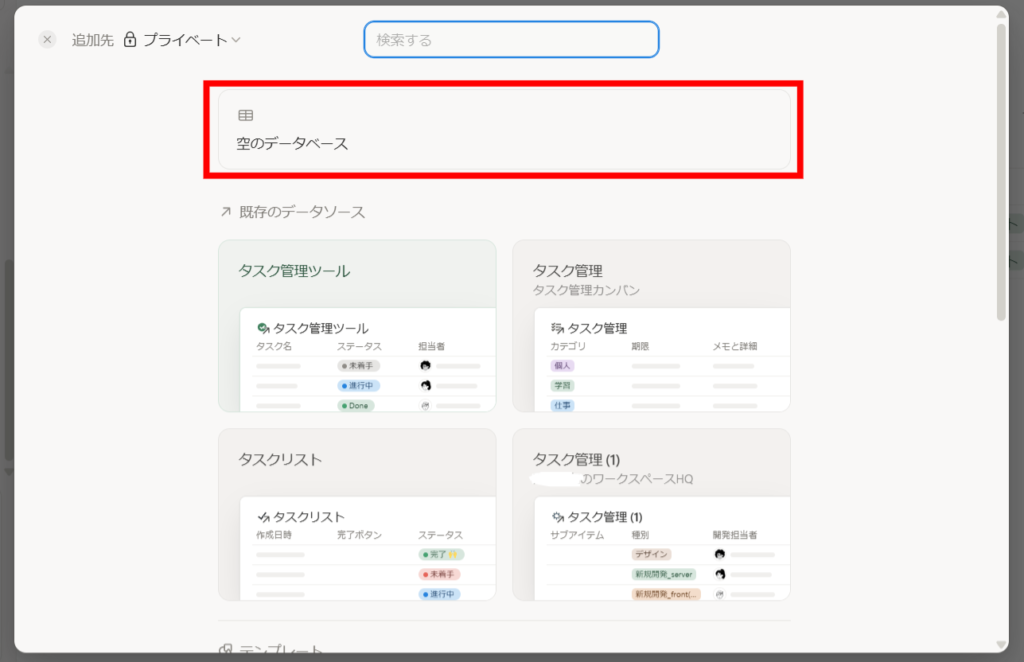The height and width of the screenshot is (662, 1024).
Task: Click the 個人 category tag
Action: 562,366
